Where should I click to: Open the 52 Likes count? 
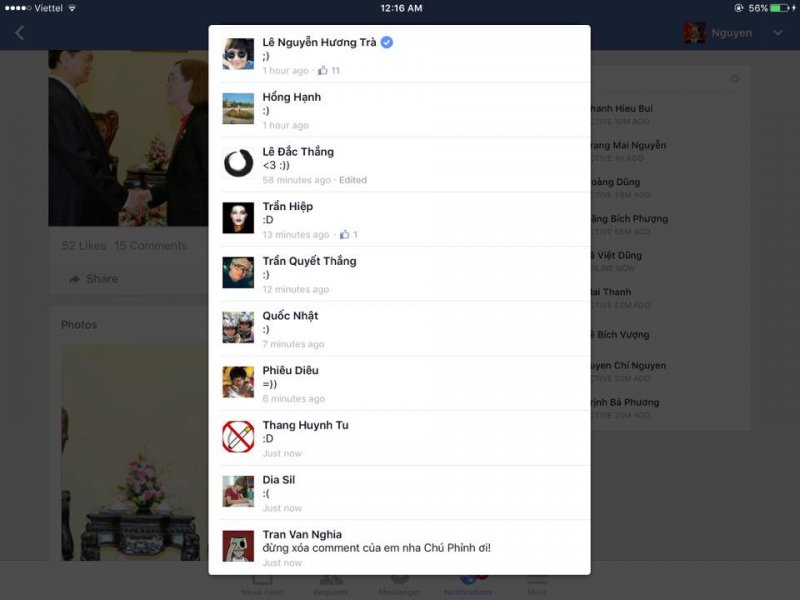pyautogui.click(x=84, y=245)
